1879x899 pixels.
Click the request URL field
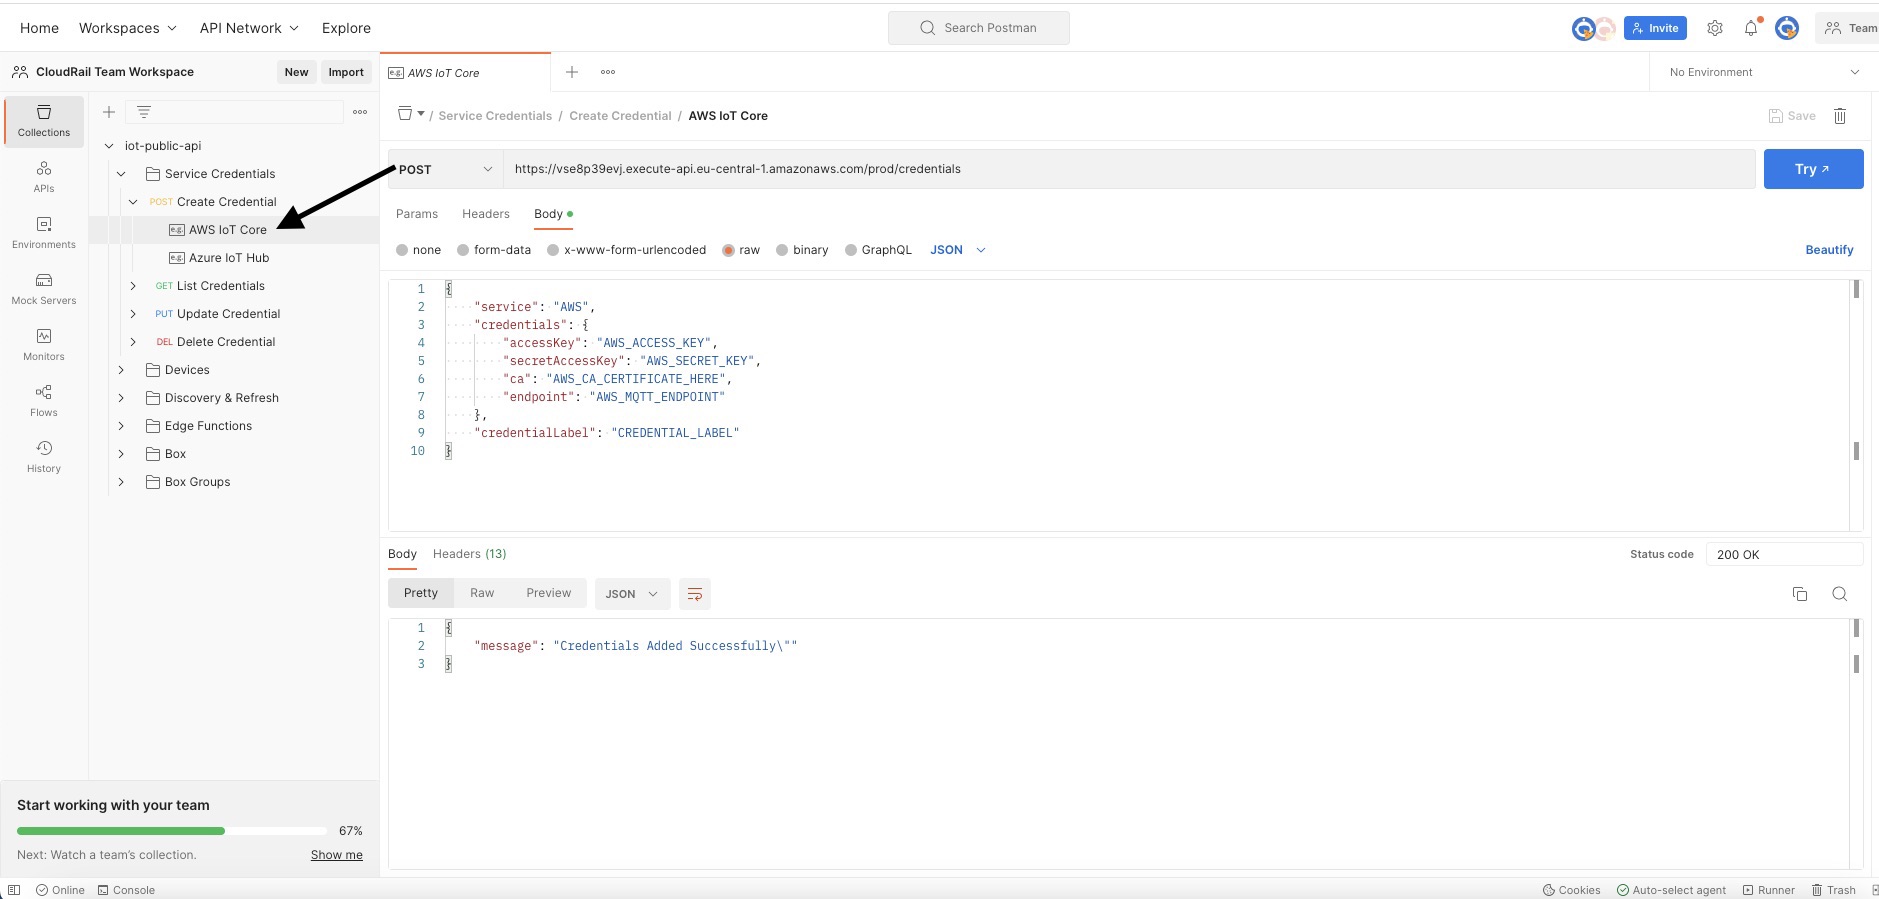[x=1129, y=169]
